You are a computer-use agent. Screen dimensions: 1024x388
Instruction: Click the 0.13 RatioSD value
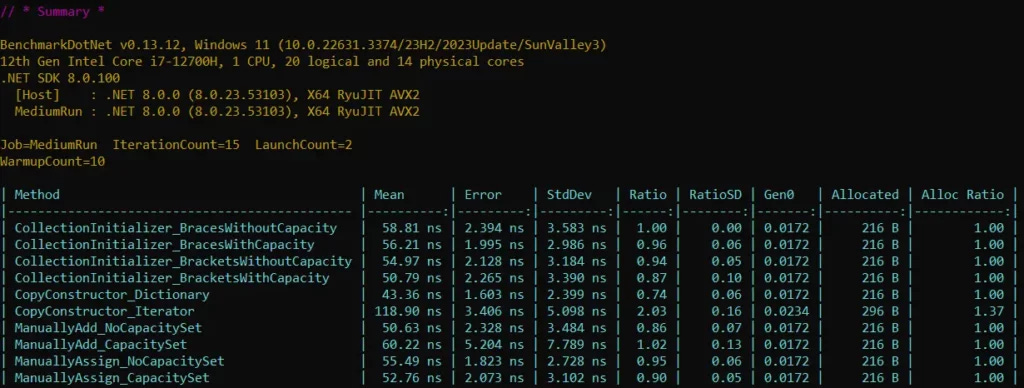727,344
